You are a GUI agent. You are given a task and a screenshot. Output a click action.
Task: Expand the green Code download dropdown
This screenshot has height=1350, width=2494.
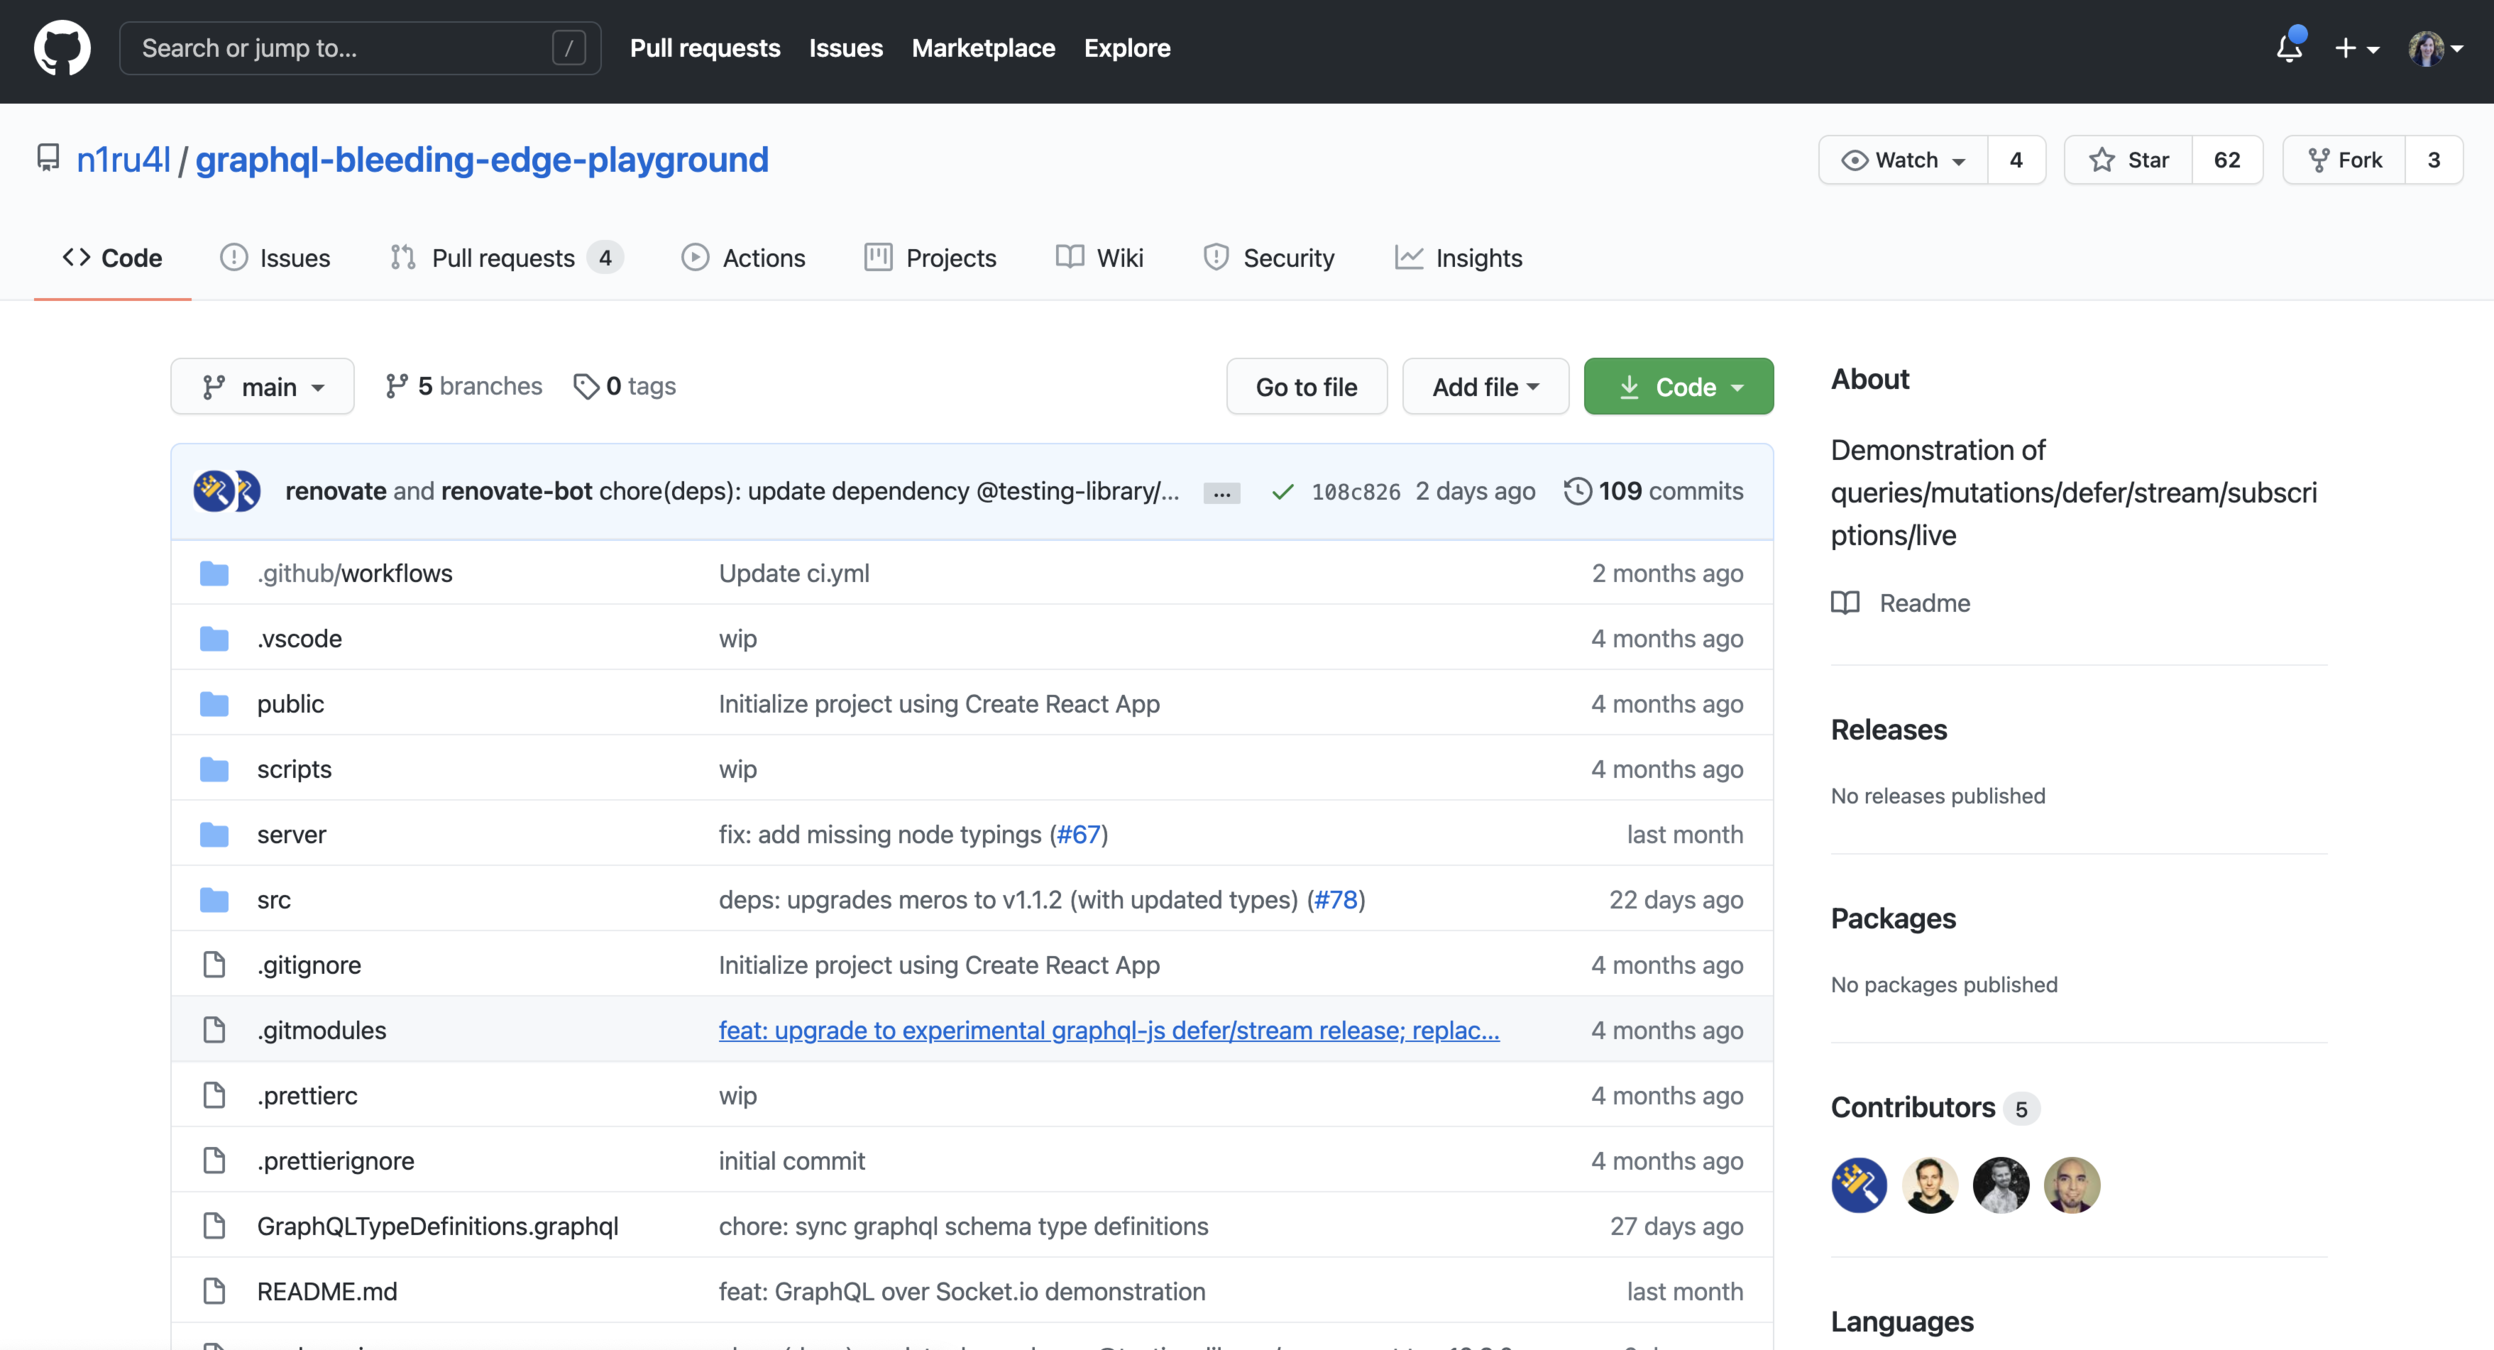coord(1678,387)
